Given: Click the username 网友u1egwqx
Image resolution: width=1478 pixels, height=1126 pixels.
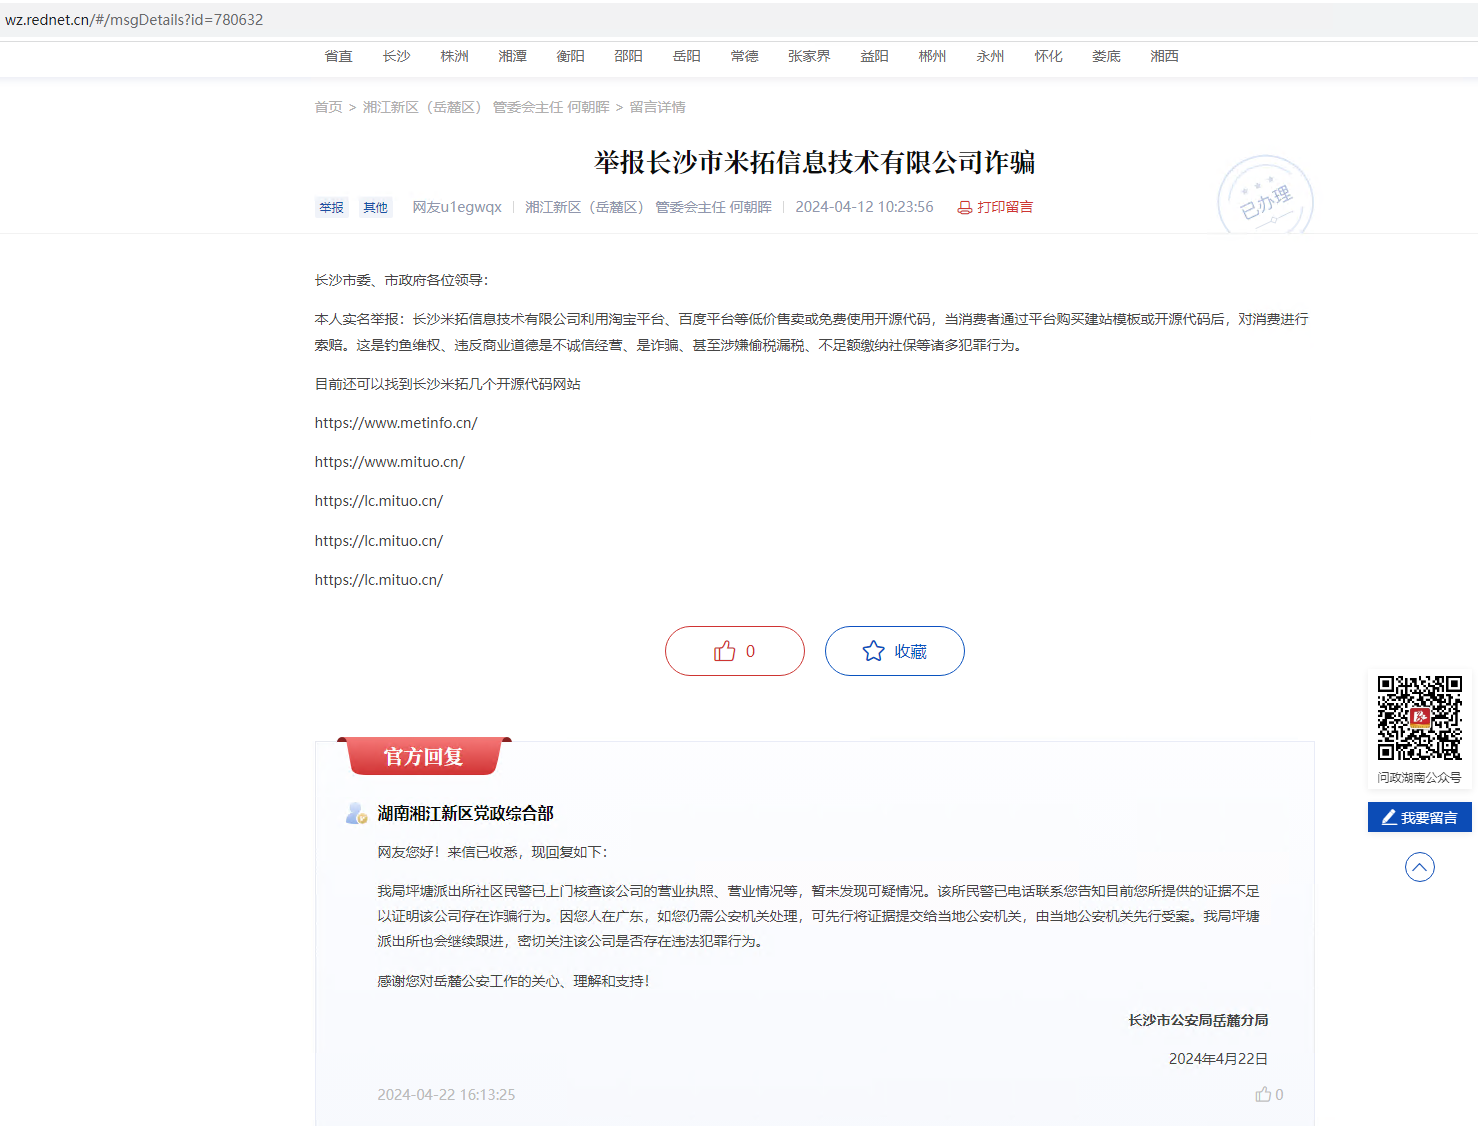Looking at the screenshot, I should tap(457, 207).
